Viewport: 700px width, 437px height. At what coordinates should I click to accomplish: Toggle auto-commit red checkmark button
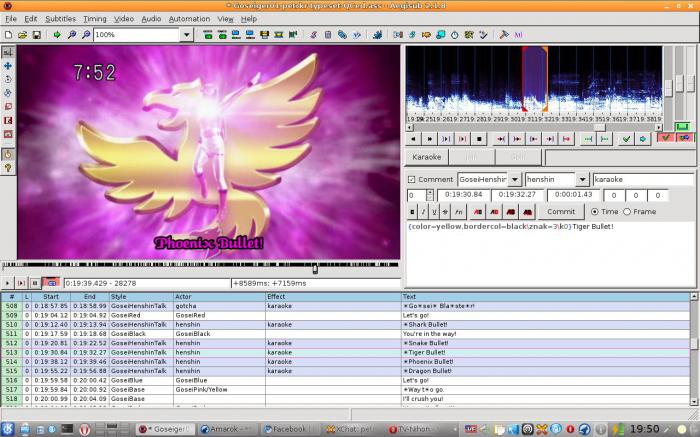[666, 138]
